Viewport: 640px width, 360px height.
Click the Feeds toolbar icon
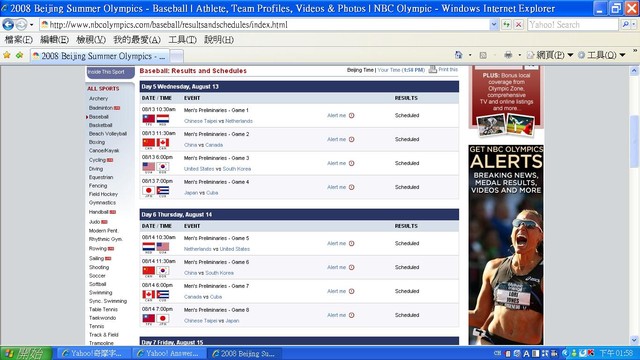pyautogui.click(x=483, y=55)
